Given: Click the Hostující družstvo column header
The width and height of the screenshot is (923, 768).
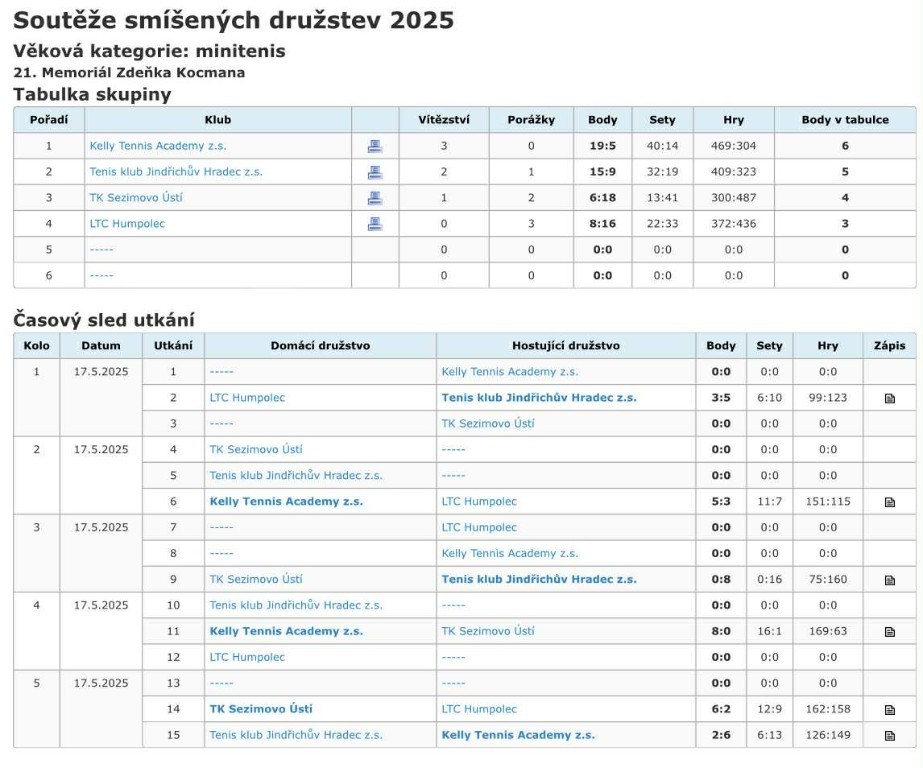Looking at the screenshot, I should (x=566, y=345).
